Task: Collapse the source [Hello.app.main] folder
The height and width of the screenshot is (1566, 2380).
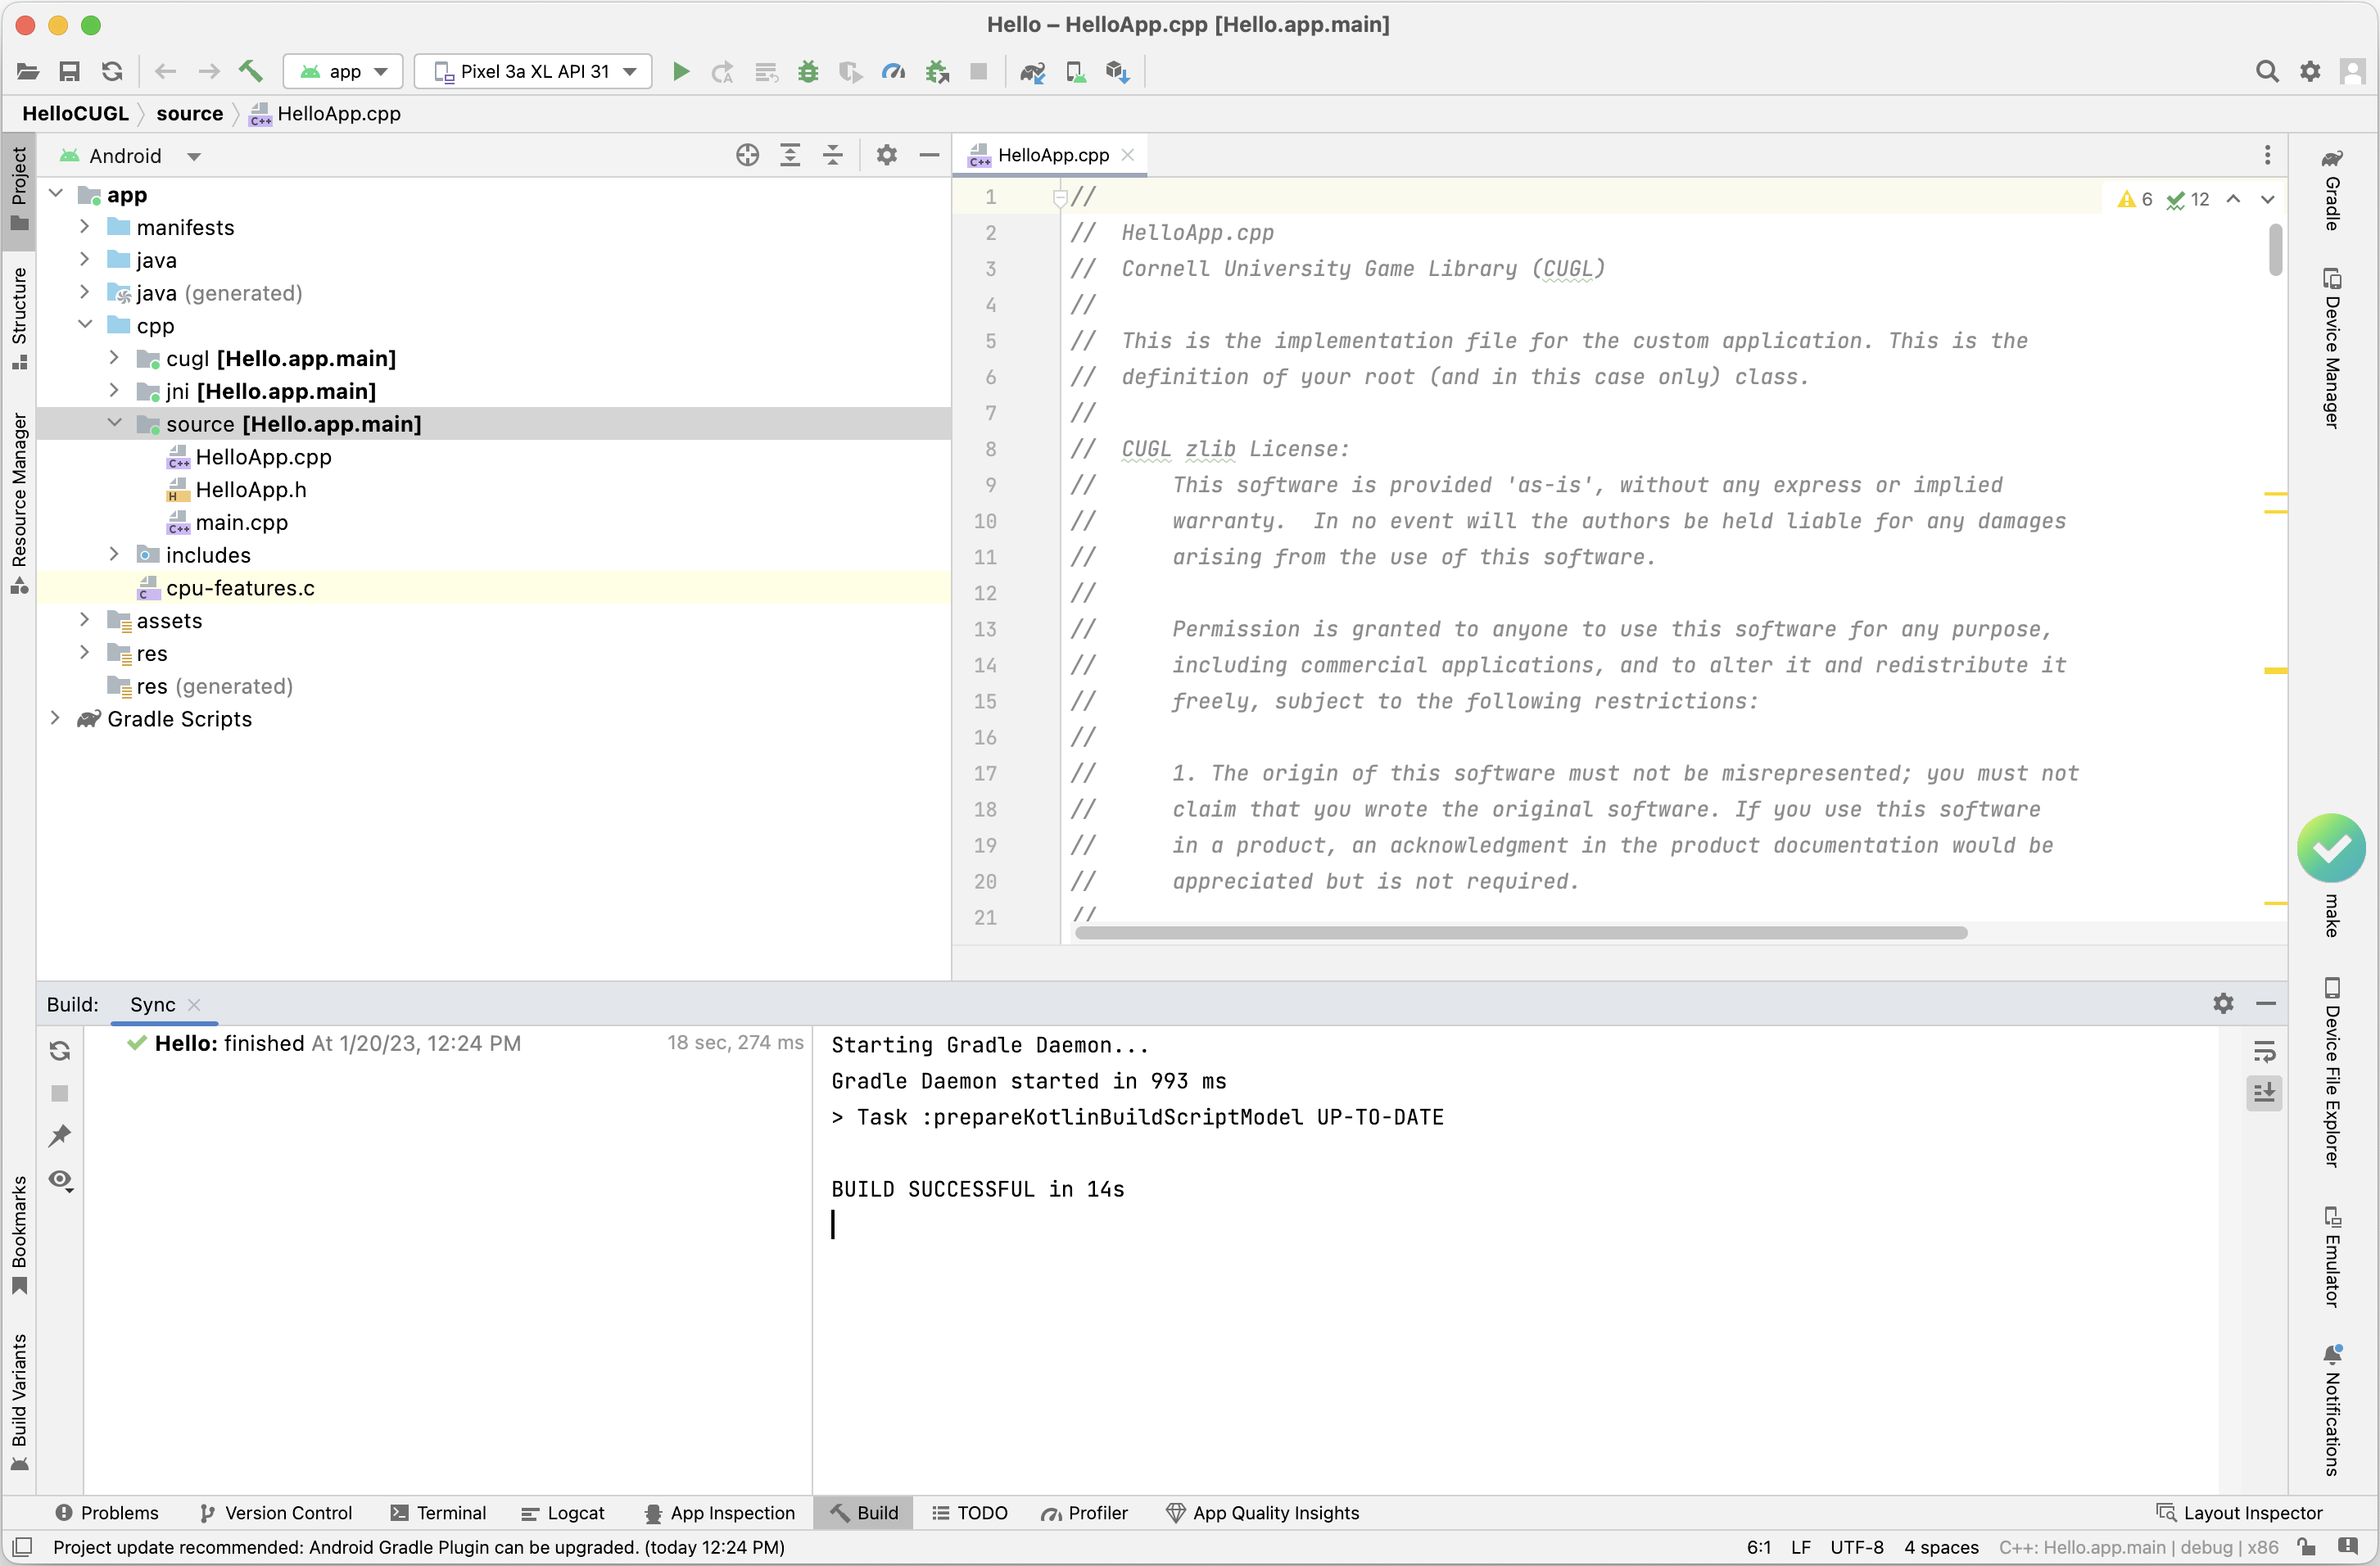Action: [114, 424]
